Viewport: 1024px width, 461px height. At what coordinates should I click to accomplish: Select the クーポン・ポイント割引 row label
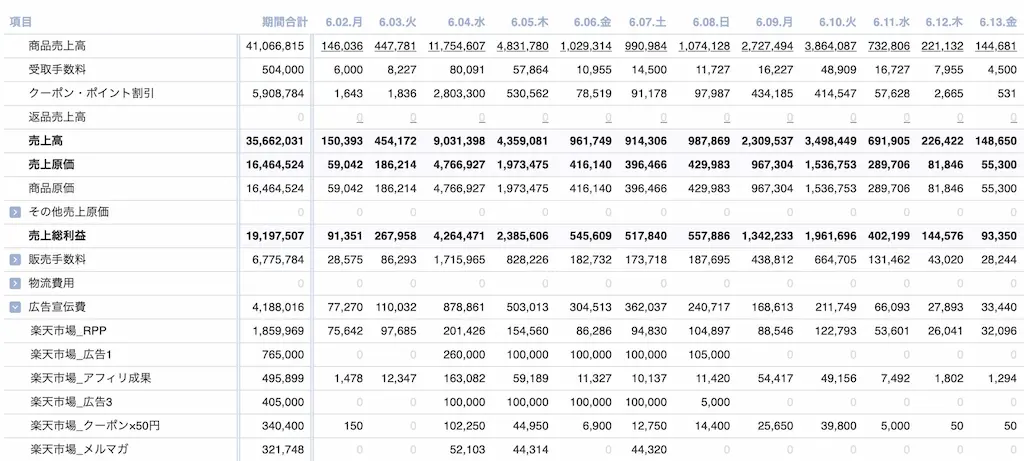(91, 93)
